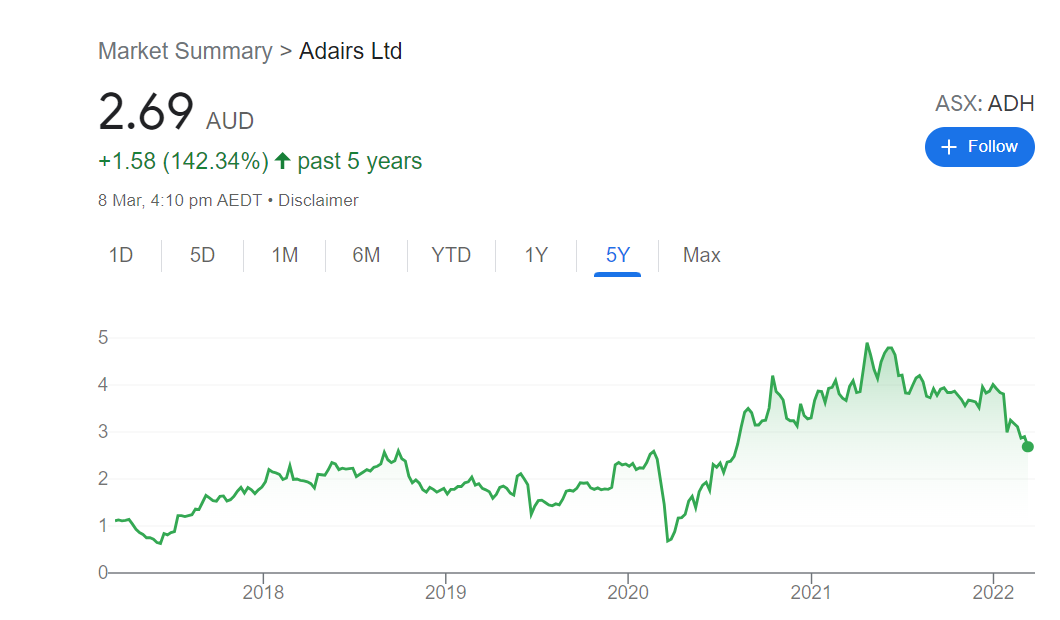The height and width of the screenshot is (620, 1060).
Task: View the 1Y price history
Action: 536,255
